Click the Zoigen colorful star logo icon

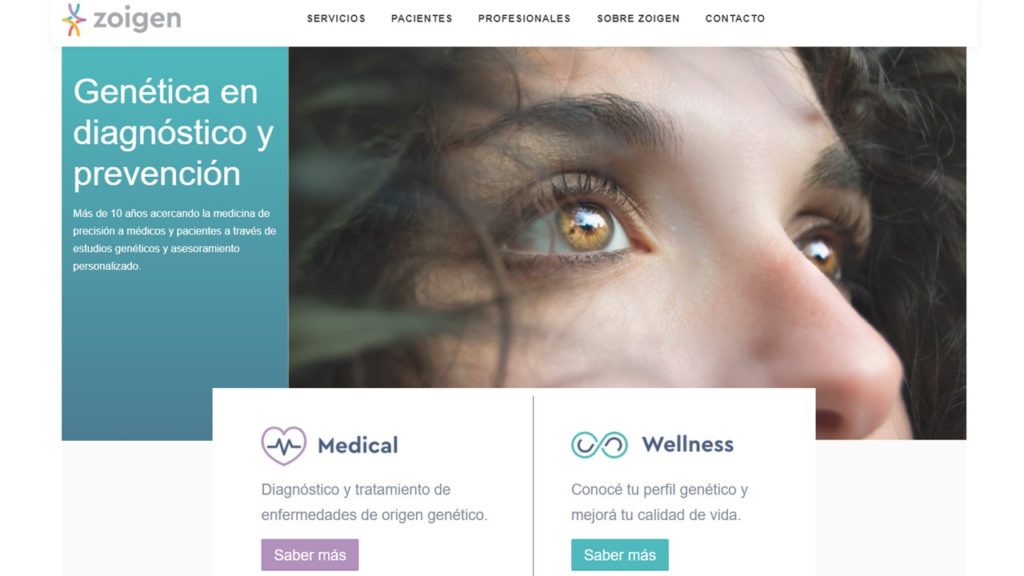point(74,20)
